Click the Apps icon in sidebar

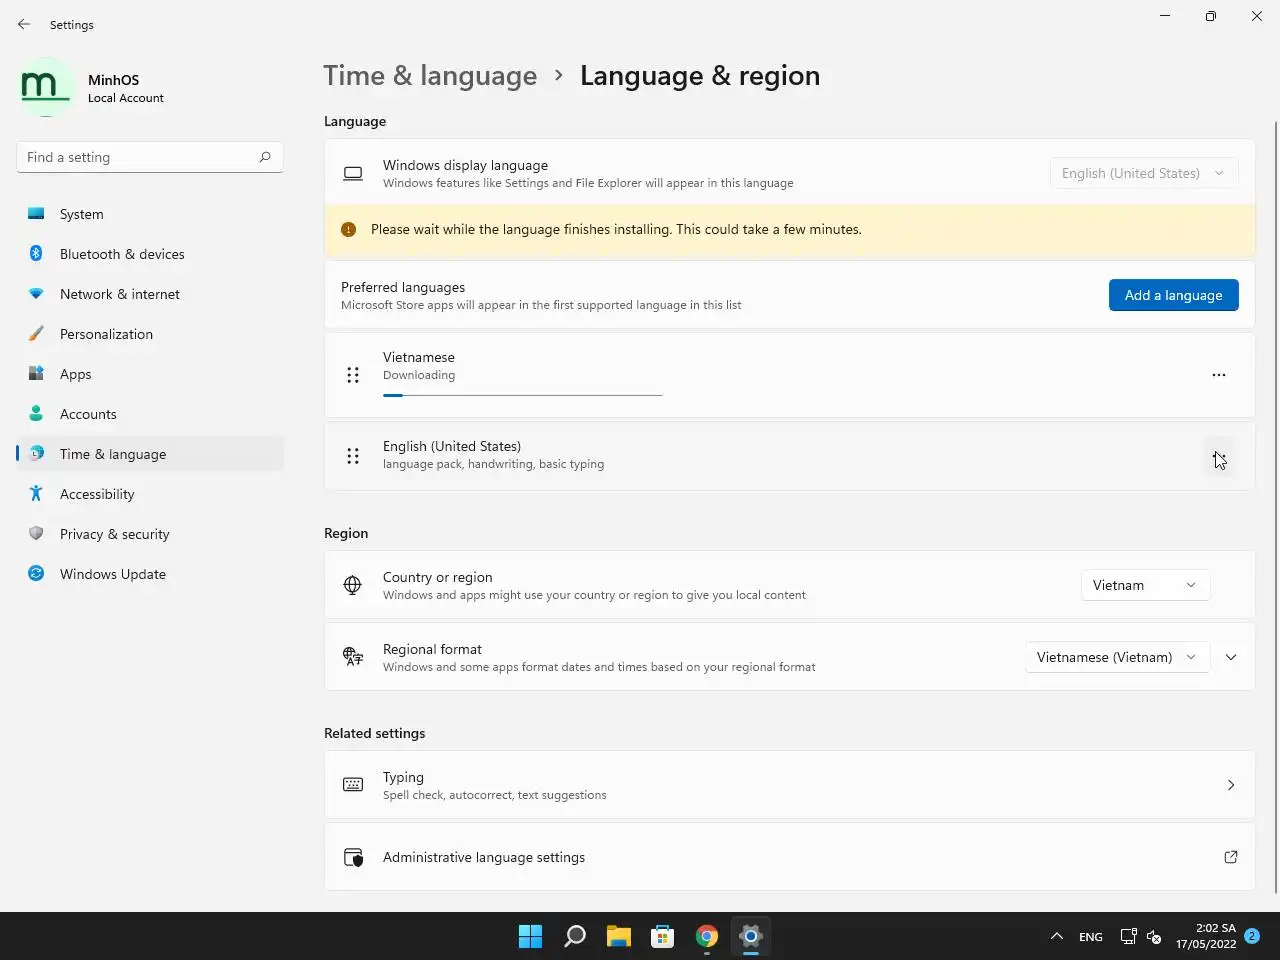(36, 373)
